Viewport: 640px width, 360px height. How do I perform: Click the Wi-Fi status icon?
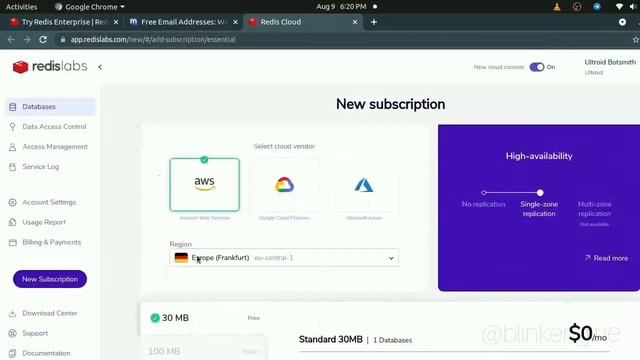click(x=619, y=7)
